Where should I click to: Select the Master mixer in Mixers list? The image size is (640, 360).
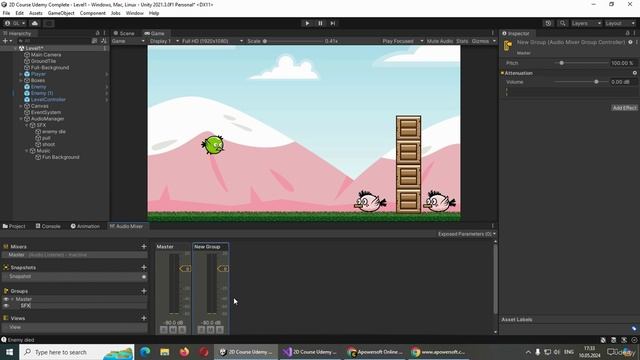click(74, 255)
